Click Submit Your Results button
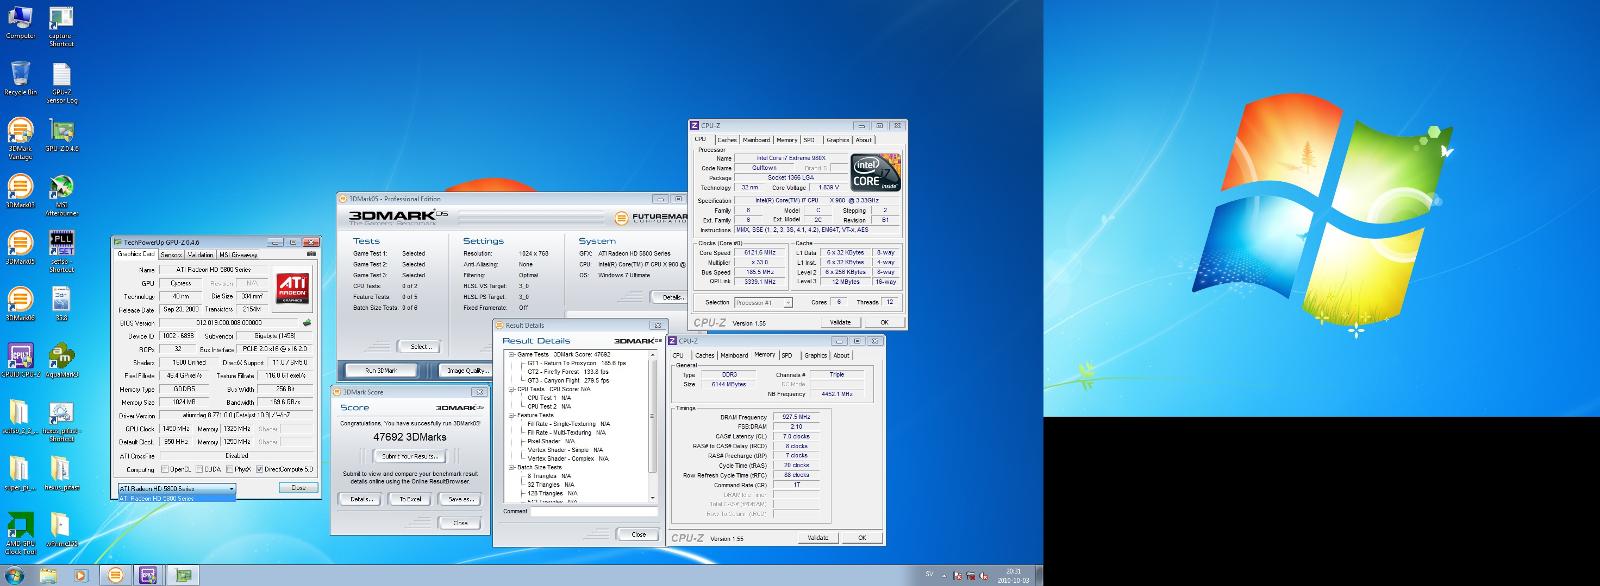This screenshot has height=586, width=1600. tap(409, 456)
